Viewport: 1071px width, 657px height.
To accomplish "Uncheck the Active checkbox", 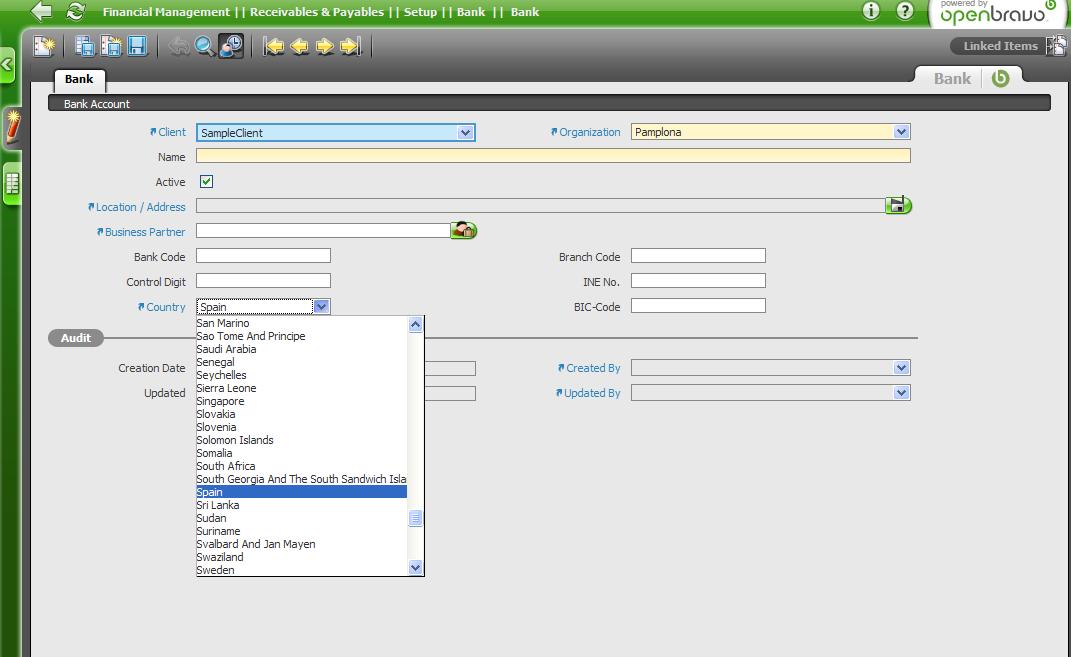I will click(x=206, y=182).
